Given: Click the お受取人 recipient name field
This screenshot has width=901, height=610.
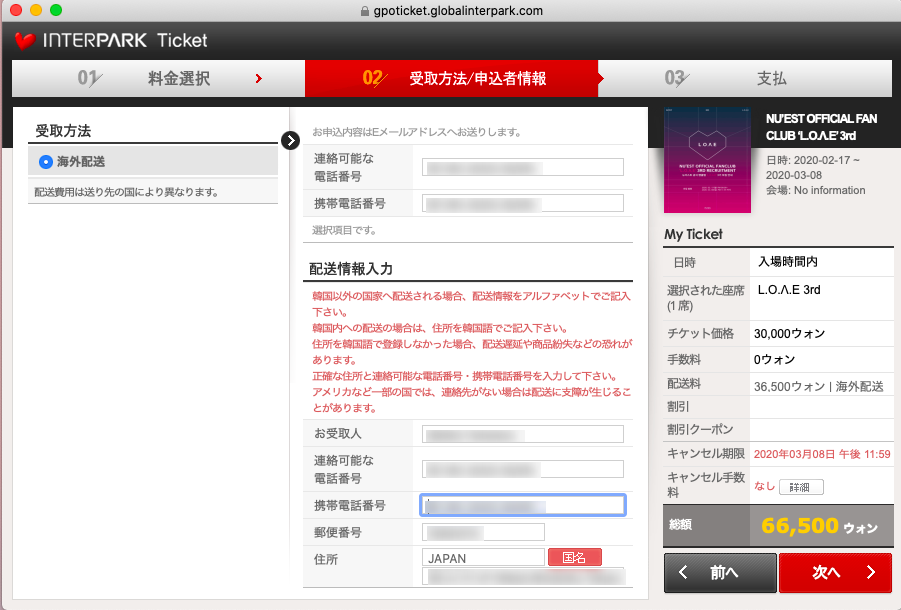Looking at the screenshot, I should (x=523, y=434).
